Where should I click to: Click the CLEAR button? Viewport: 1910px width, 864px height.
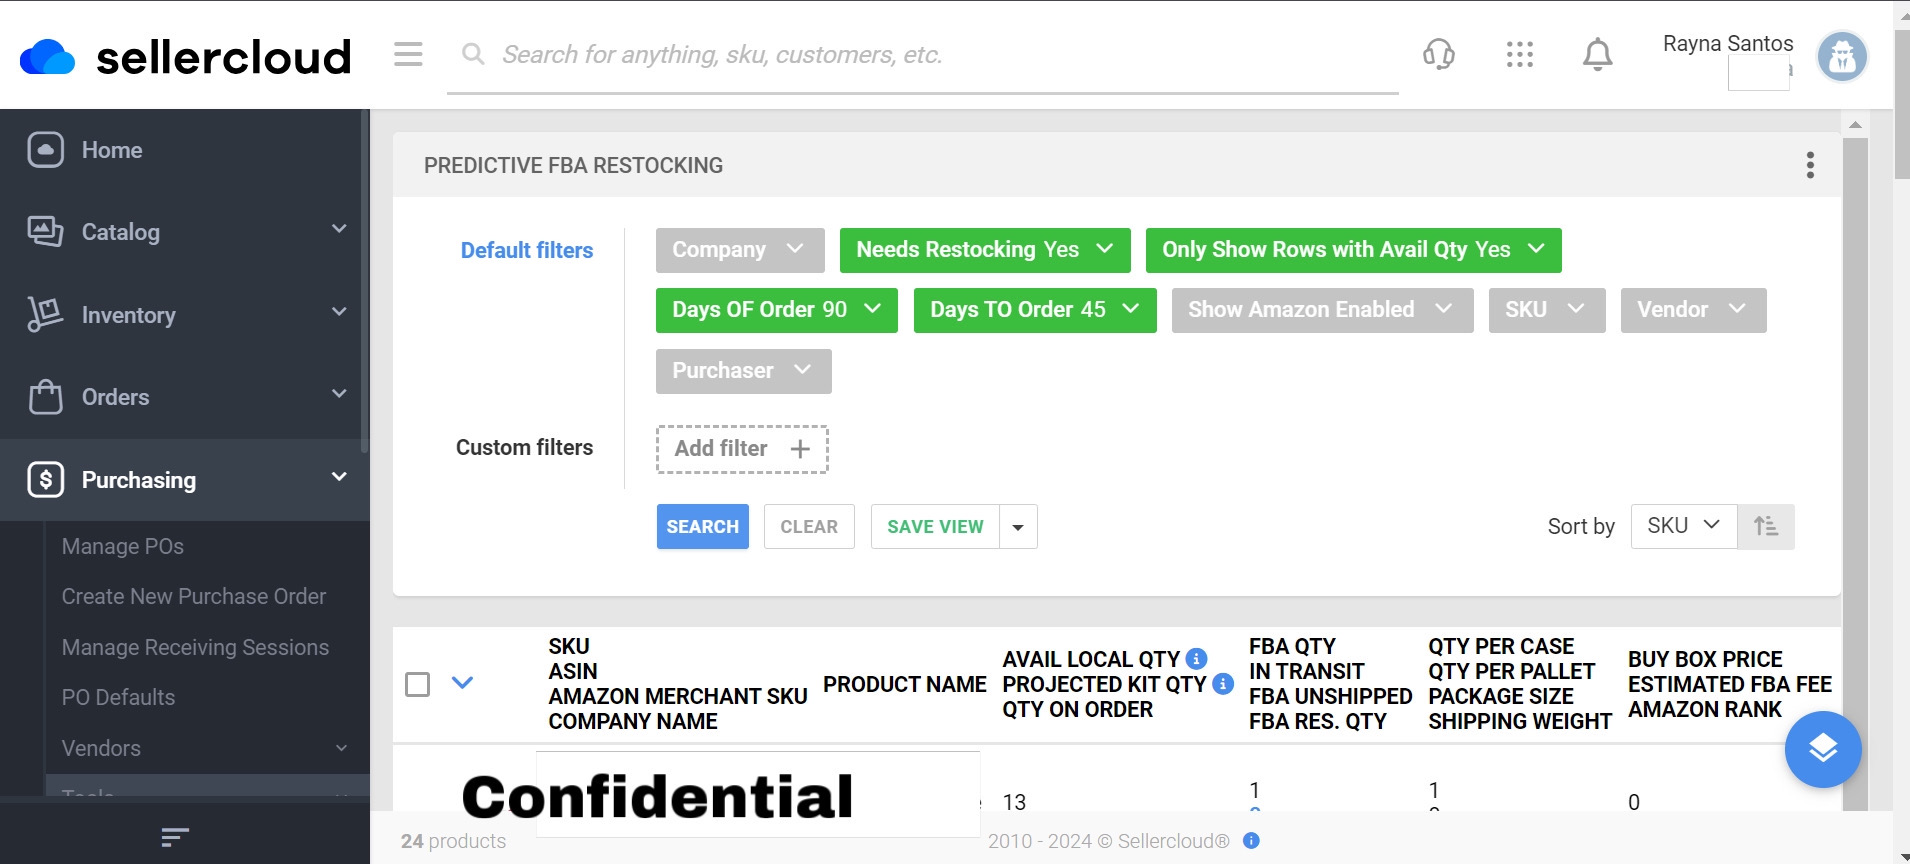(x=809, y=527)
